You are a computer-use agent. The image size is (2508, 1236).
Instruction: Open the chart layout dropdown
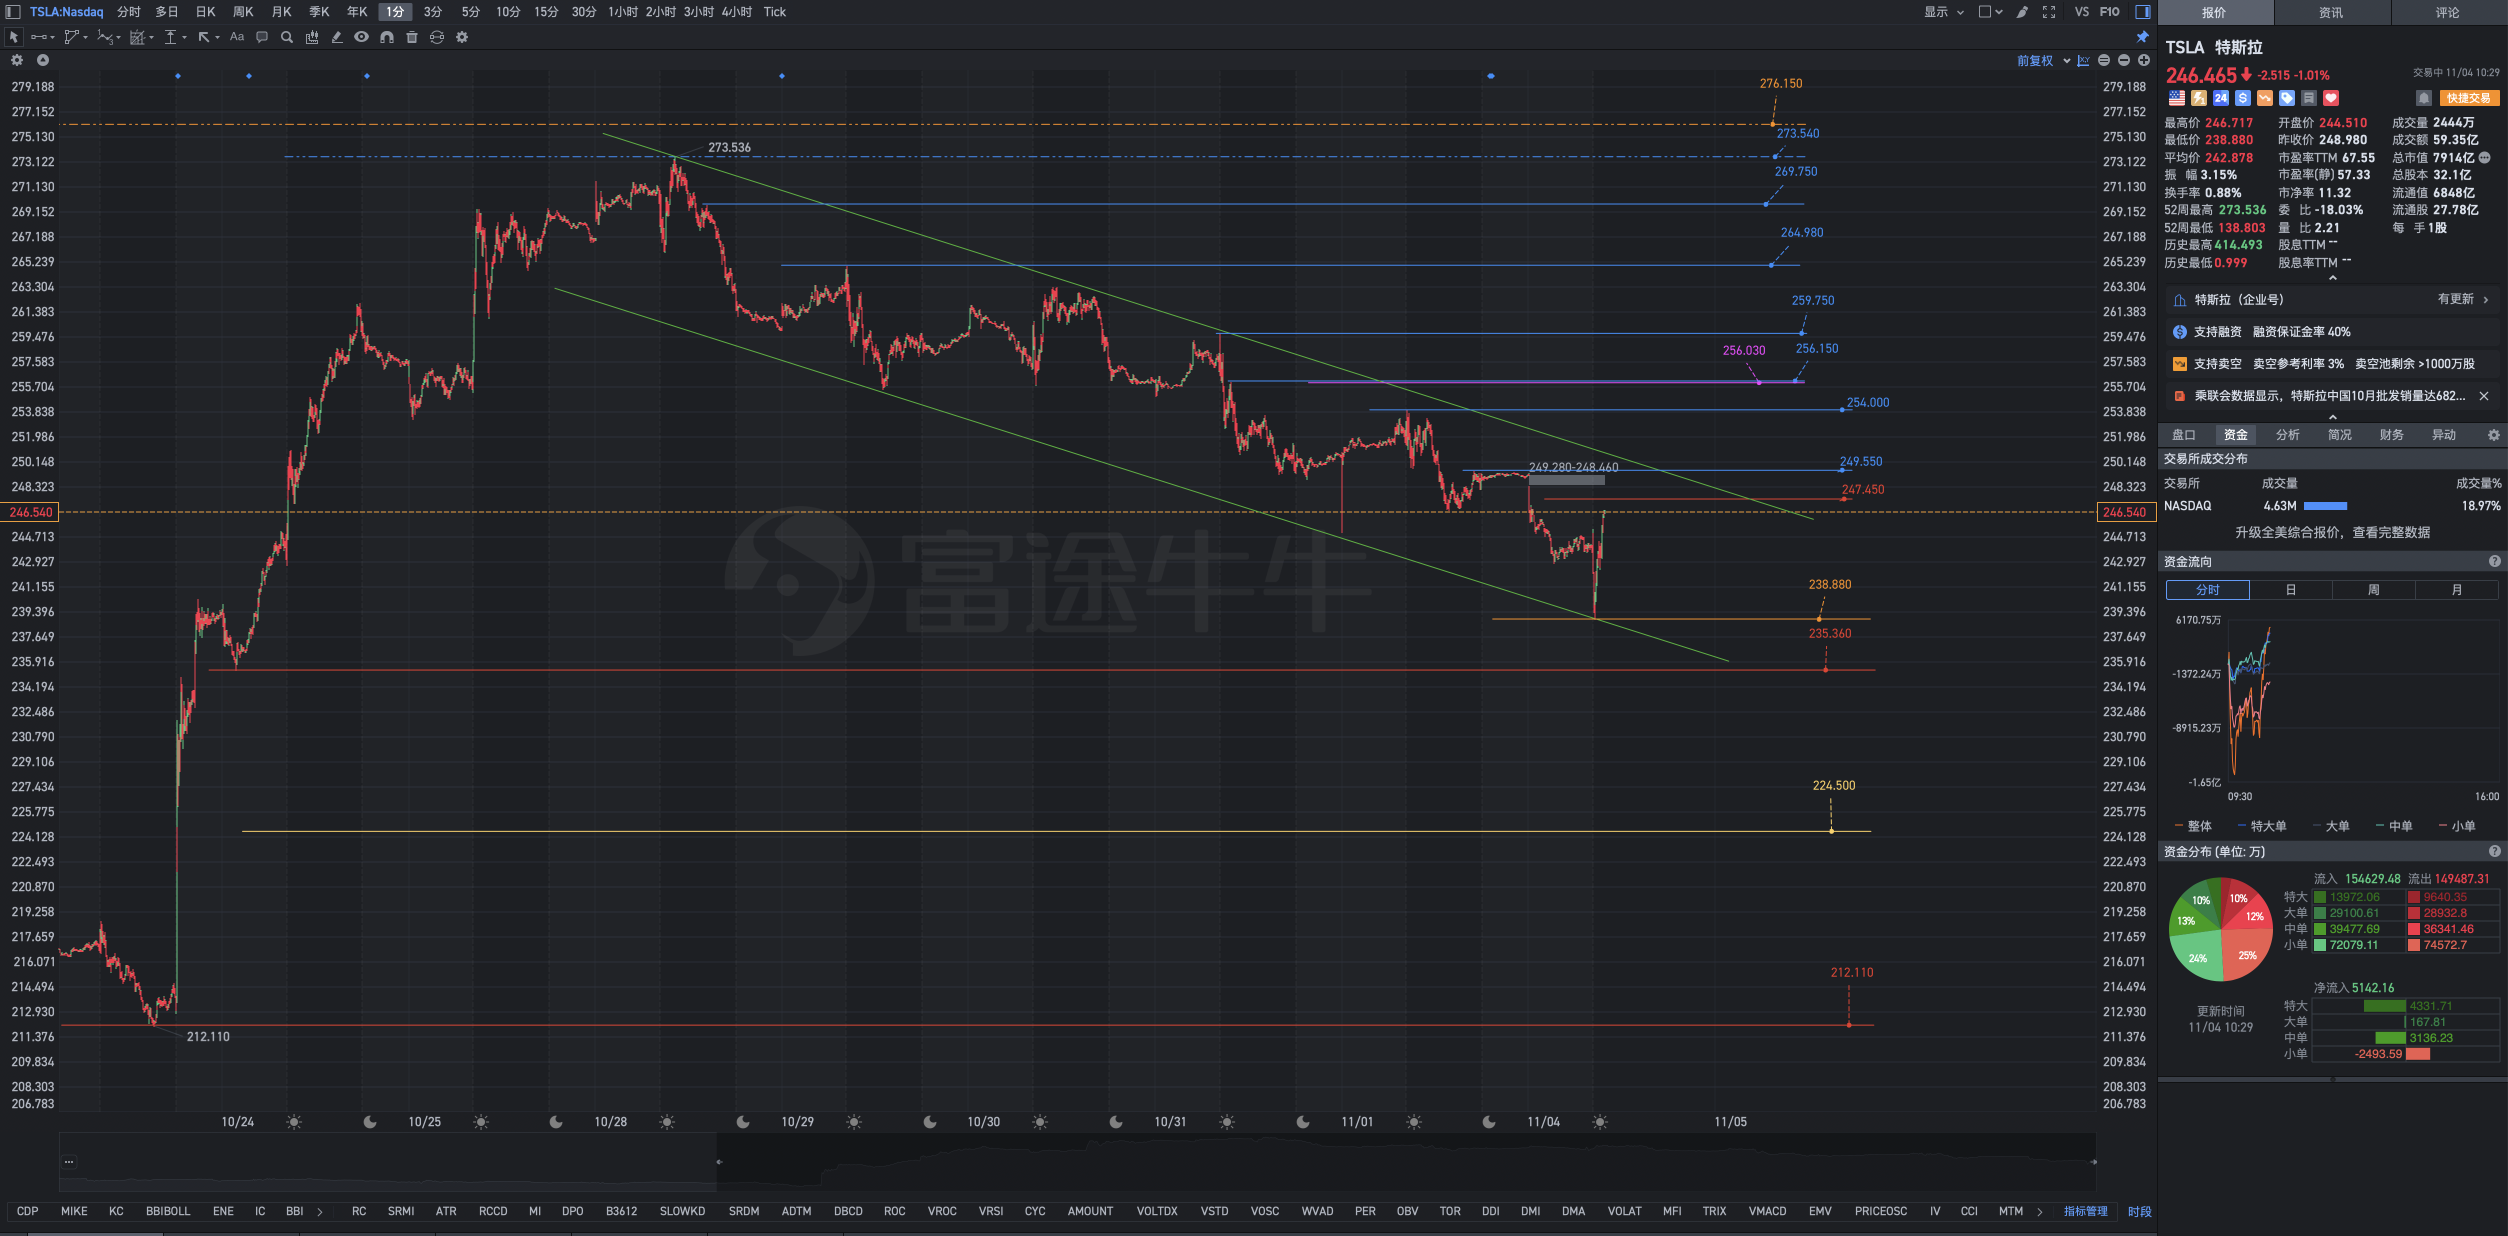point(1990,12)
